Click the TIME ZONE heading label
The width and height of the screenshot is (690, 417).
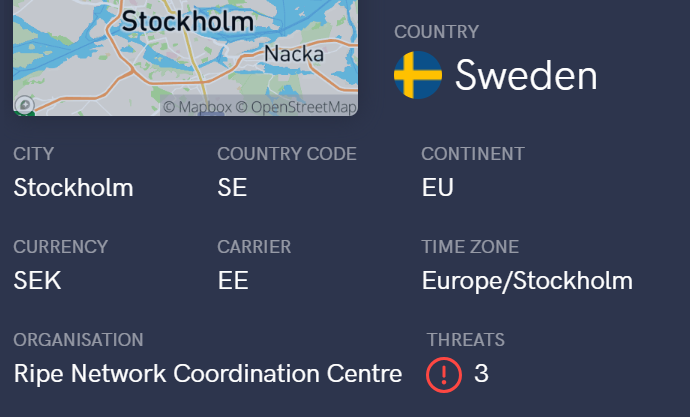[x=470, y=247]
